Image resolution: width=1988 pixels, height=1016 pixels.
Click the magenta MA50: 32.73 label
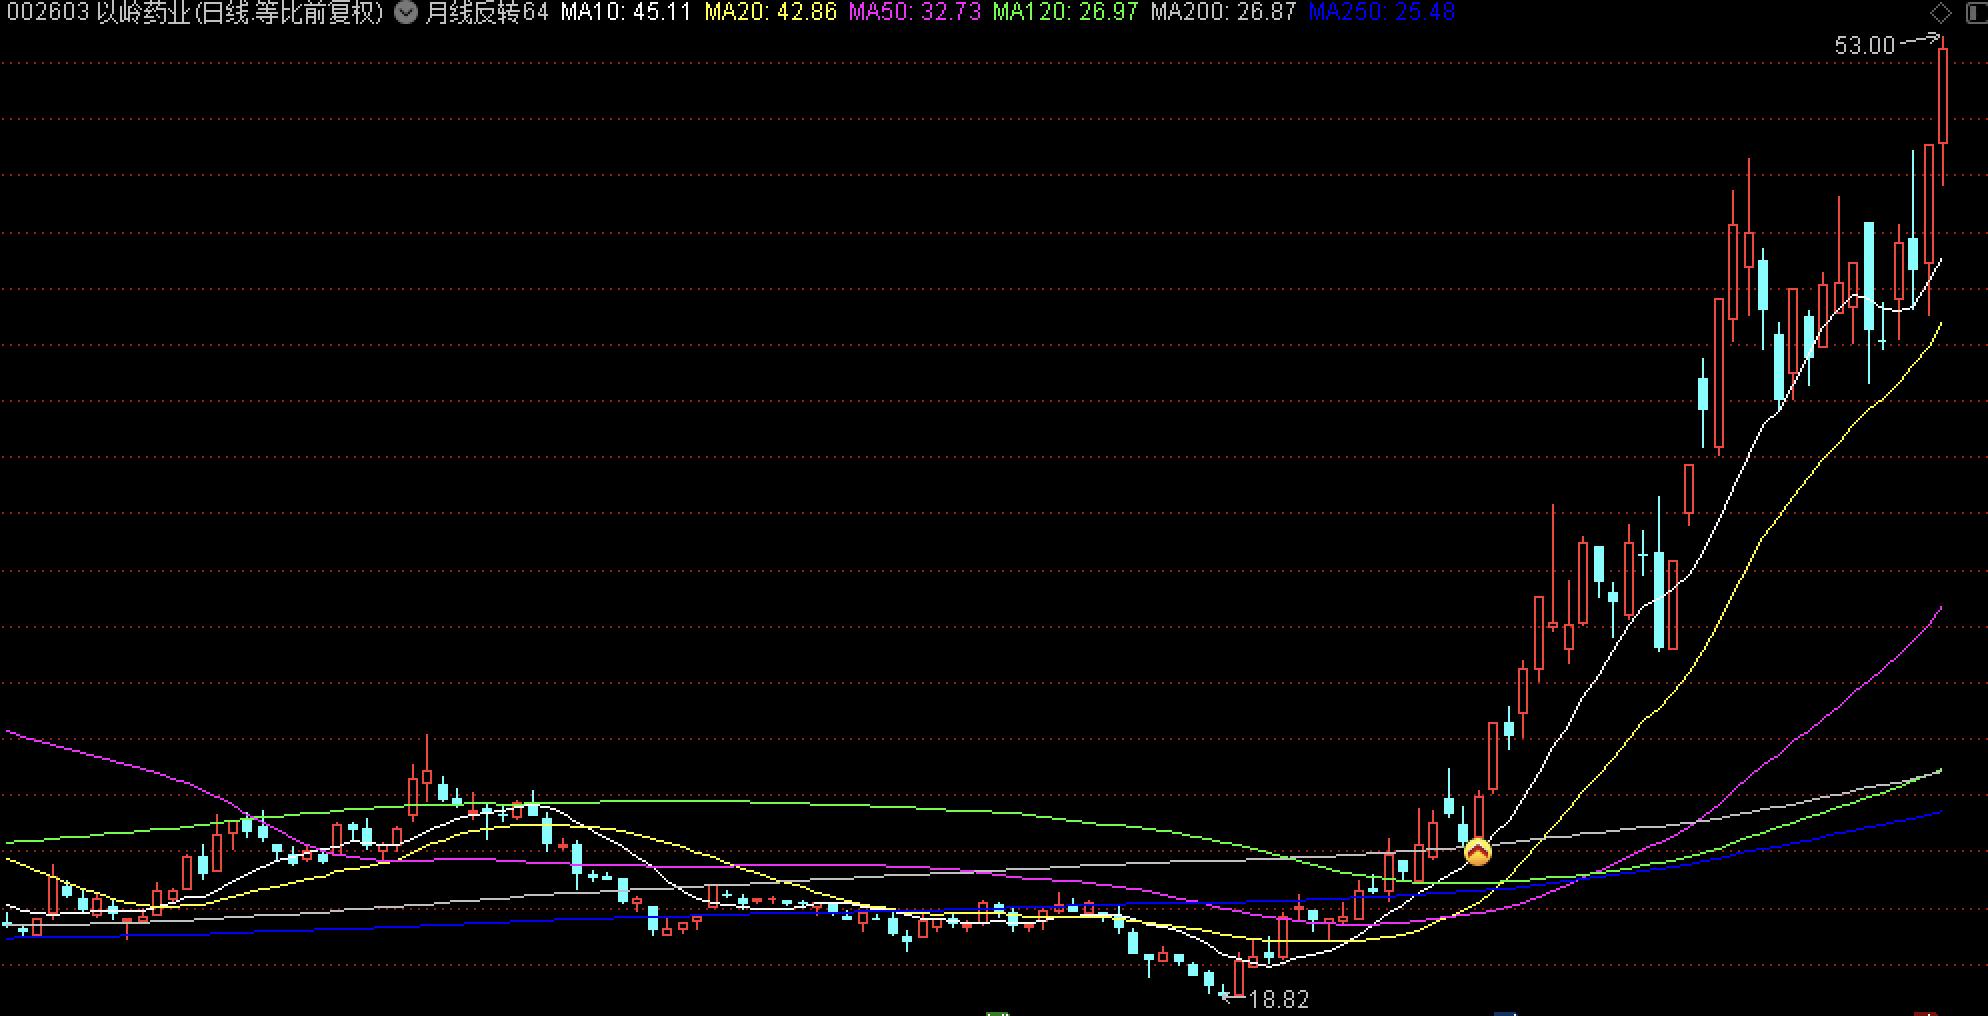click(x=914, y=12)
